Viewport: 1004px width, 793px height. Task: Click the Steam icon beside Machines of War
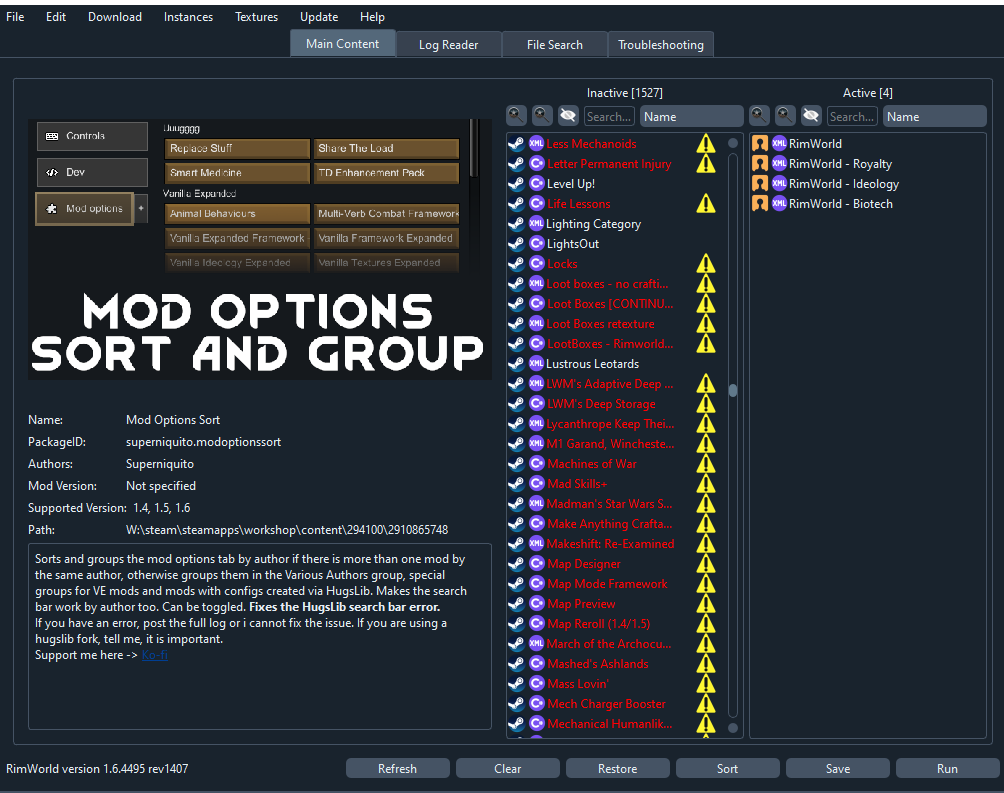[516, 464]
